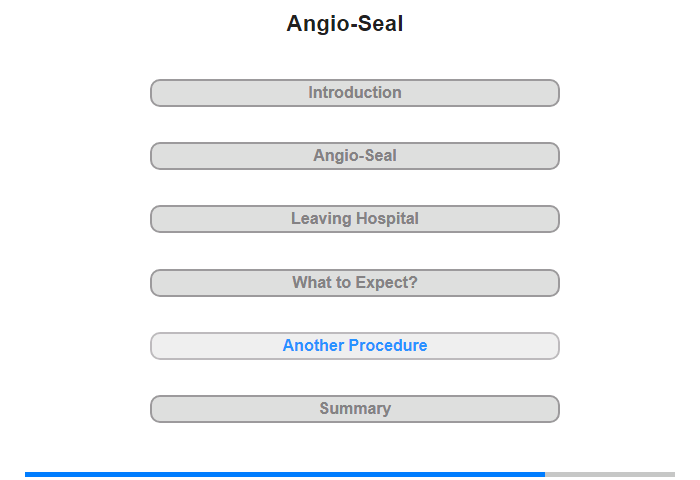Click the blue filled progress bar
The height and width of the screenshot is (480, 700).
285,474
